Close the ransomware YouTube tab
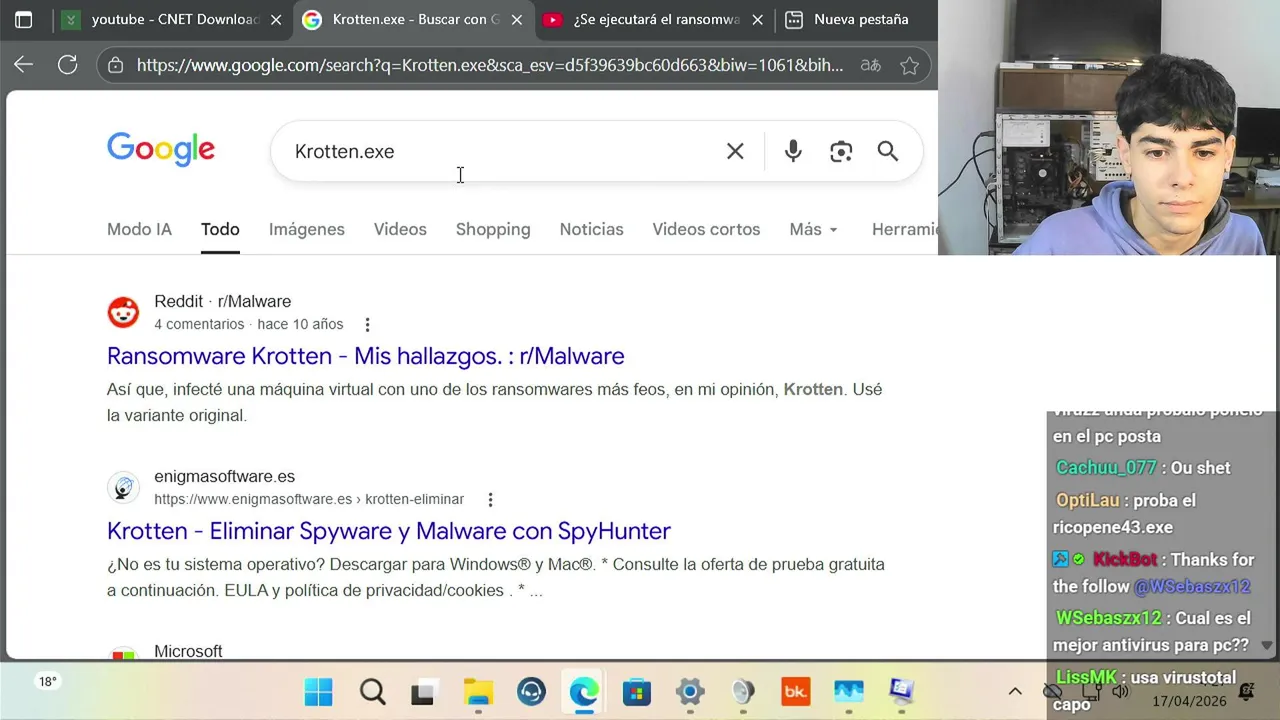Image resolution: width=1280 pixels, height=720 pixels. pos(757,20)
